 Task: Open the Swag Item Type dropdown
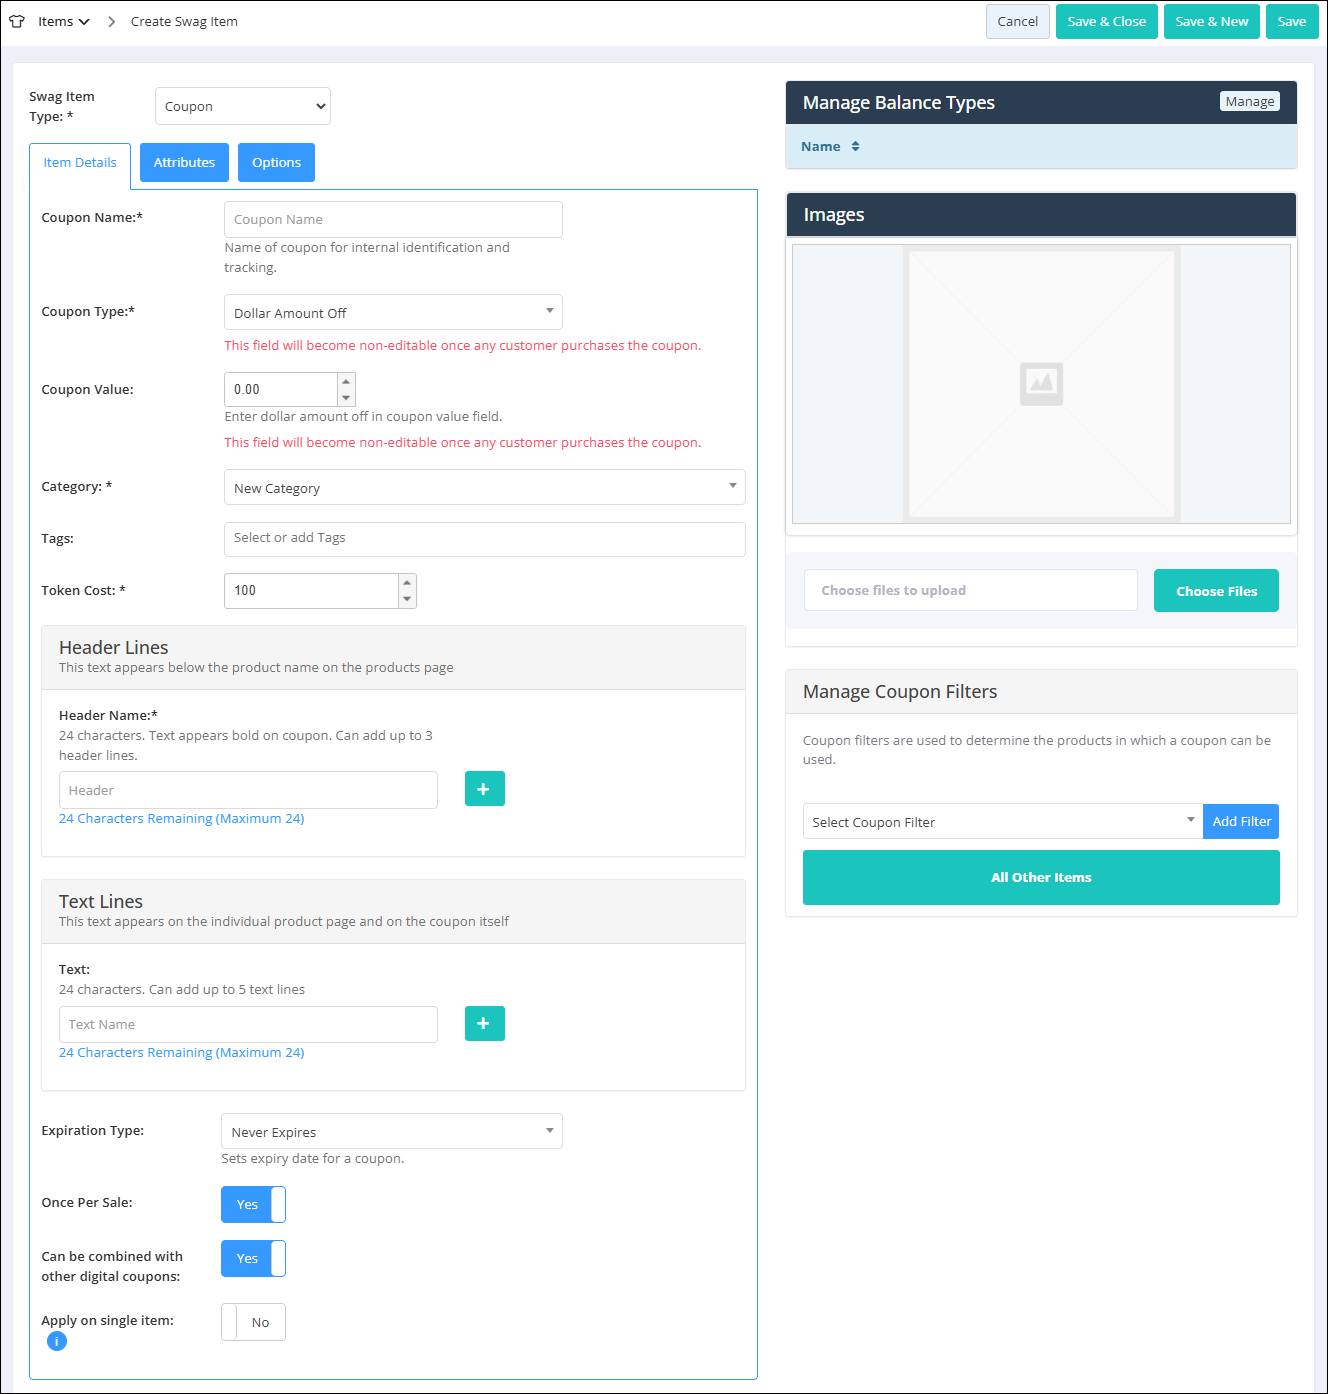tap(243, 106)
